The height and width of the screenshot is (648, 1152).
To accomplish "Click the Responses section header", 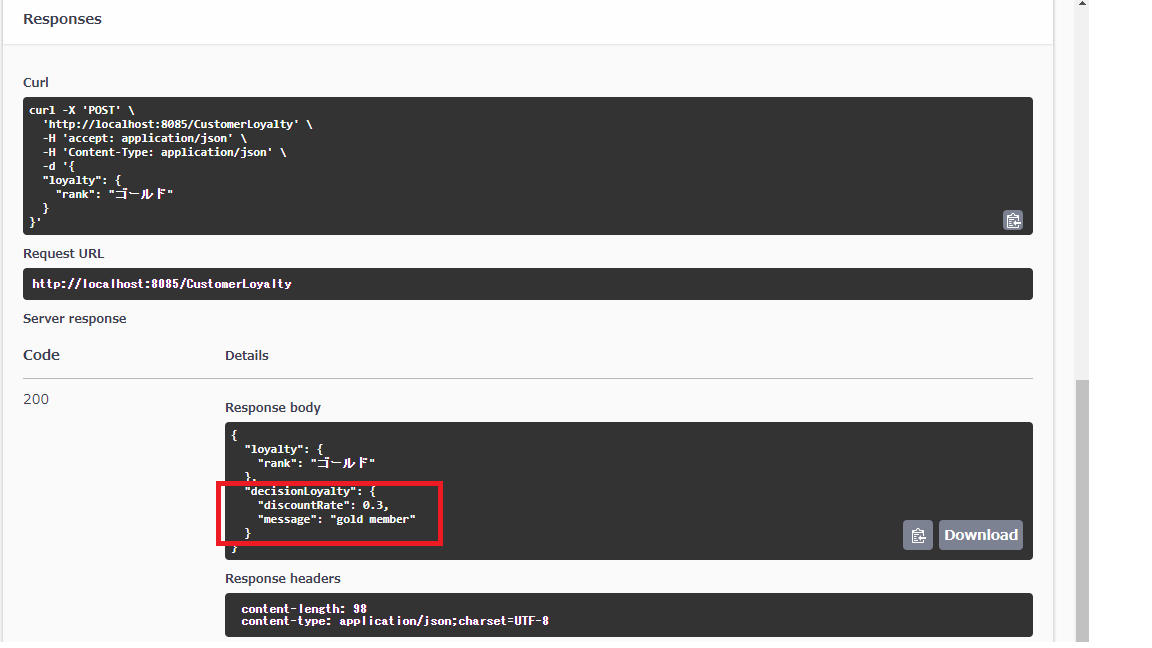I will (62, 19).
